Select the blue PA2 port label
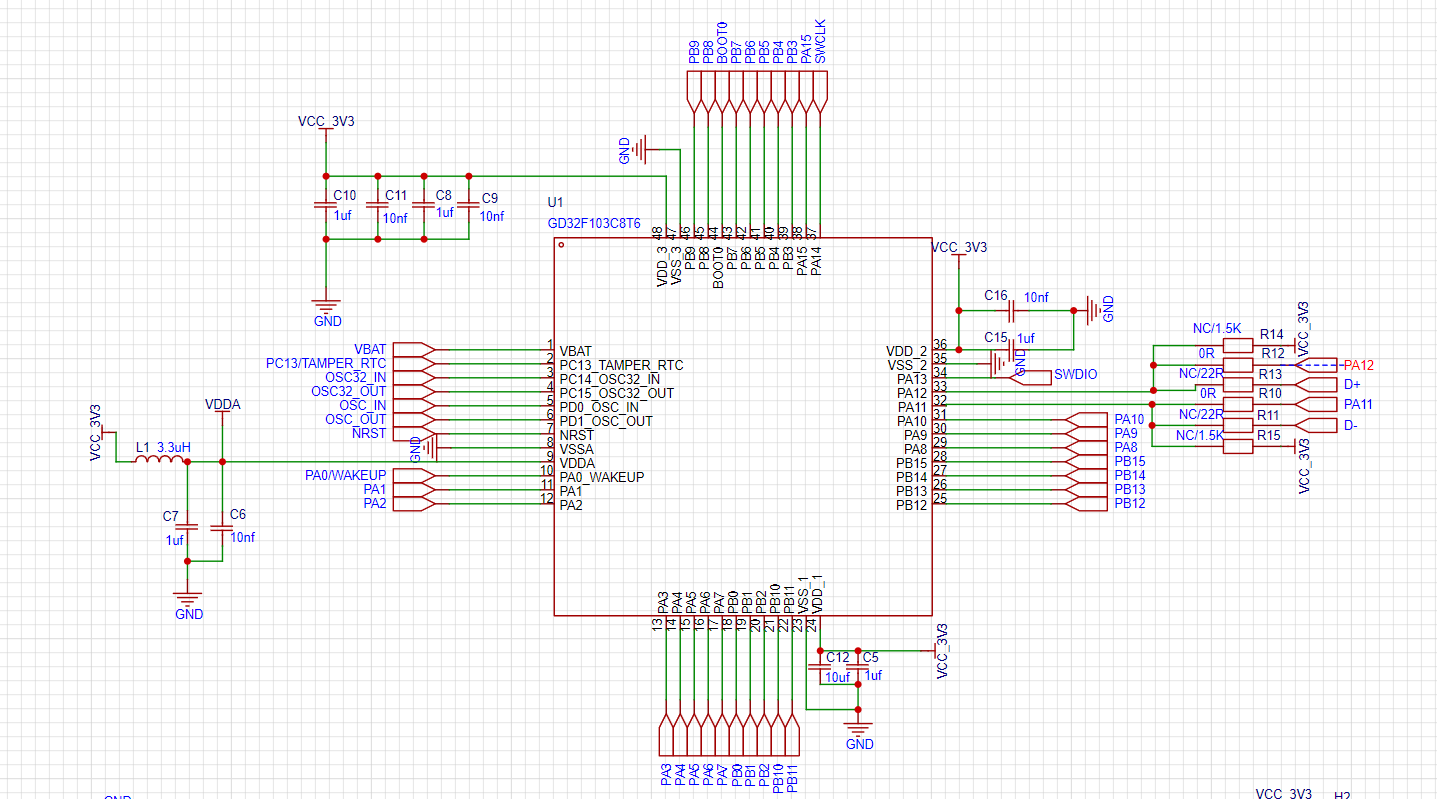The image size is (1437, 799). [x=375, y=503]
